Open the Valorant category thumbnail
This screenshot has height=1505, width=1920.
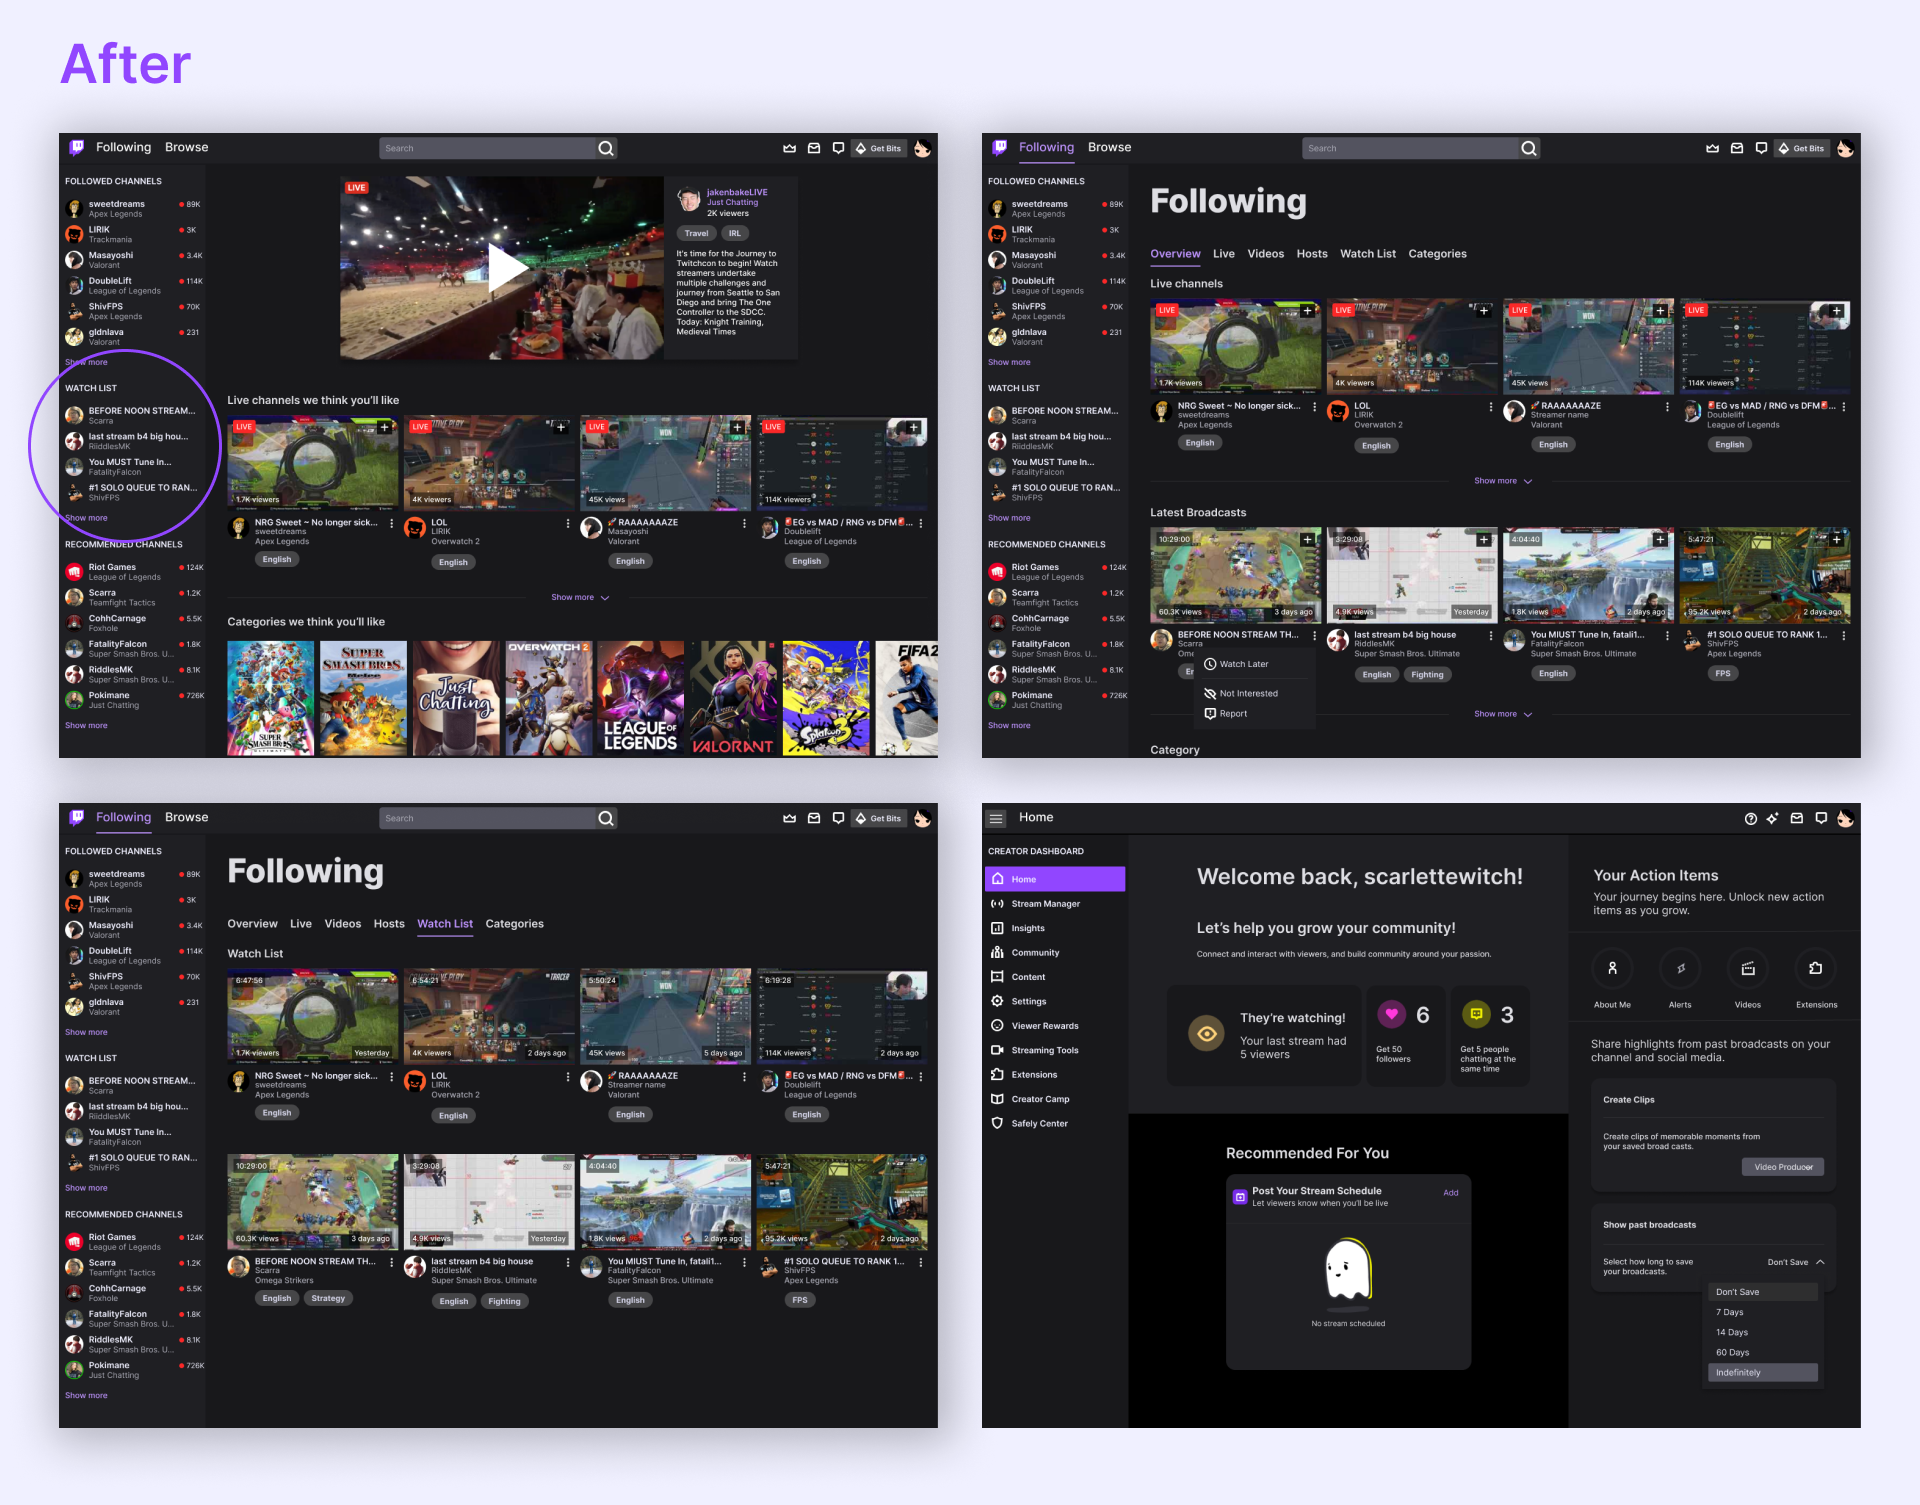click(x=733, y=698)
